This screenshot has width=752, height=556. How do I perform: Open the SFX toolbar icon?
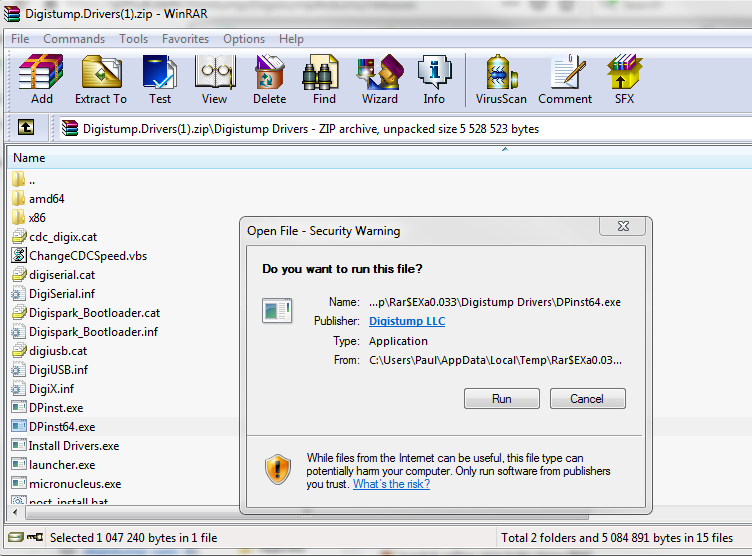pyautogui.click(x=624, y=79)
